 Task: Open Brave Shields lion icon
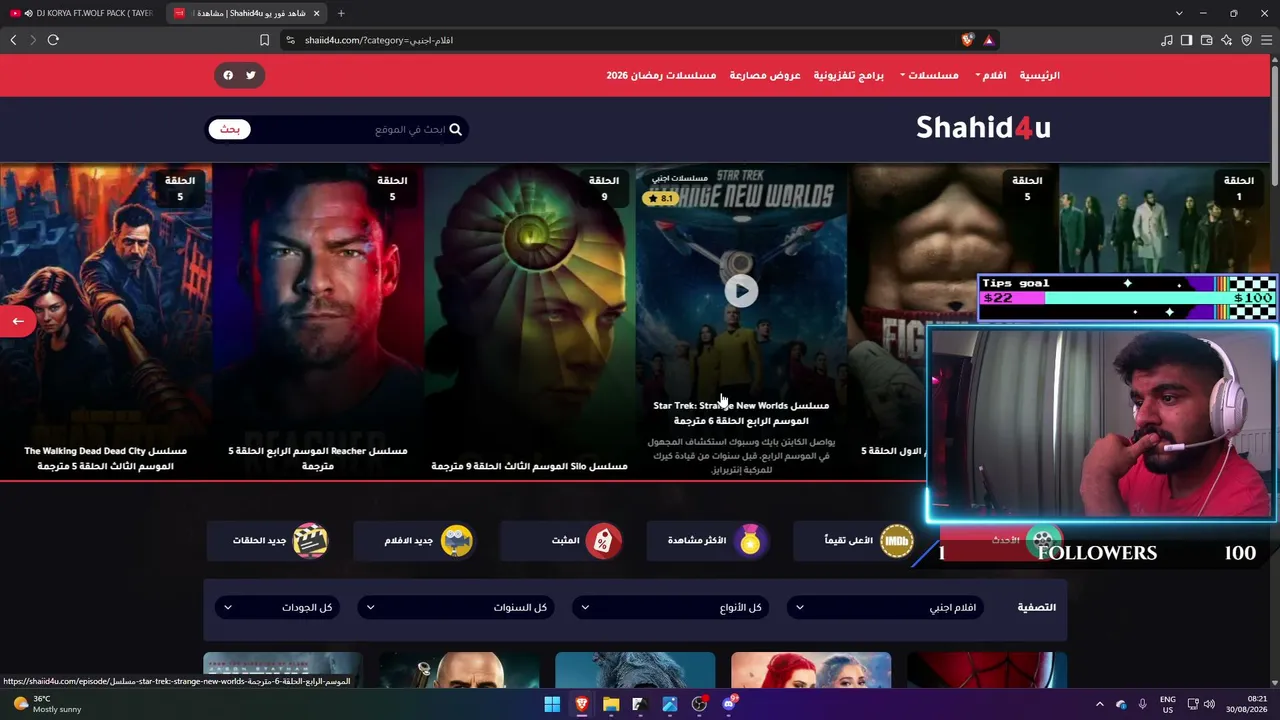pos(967,40)
